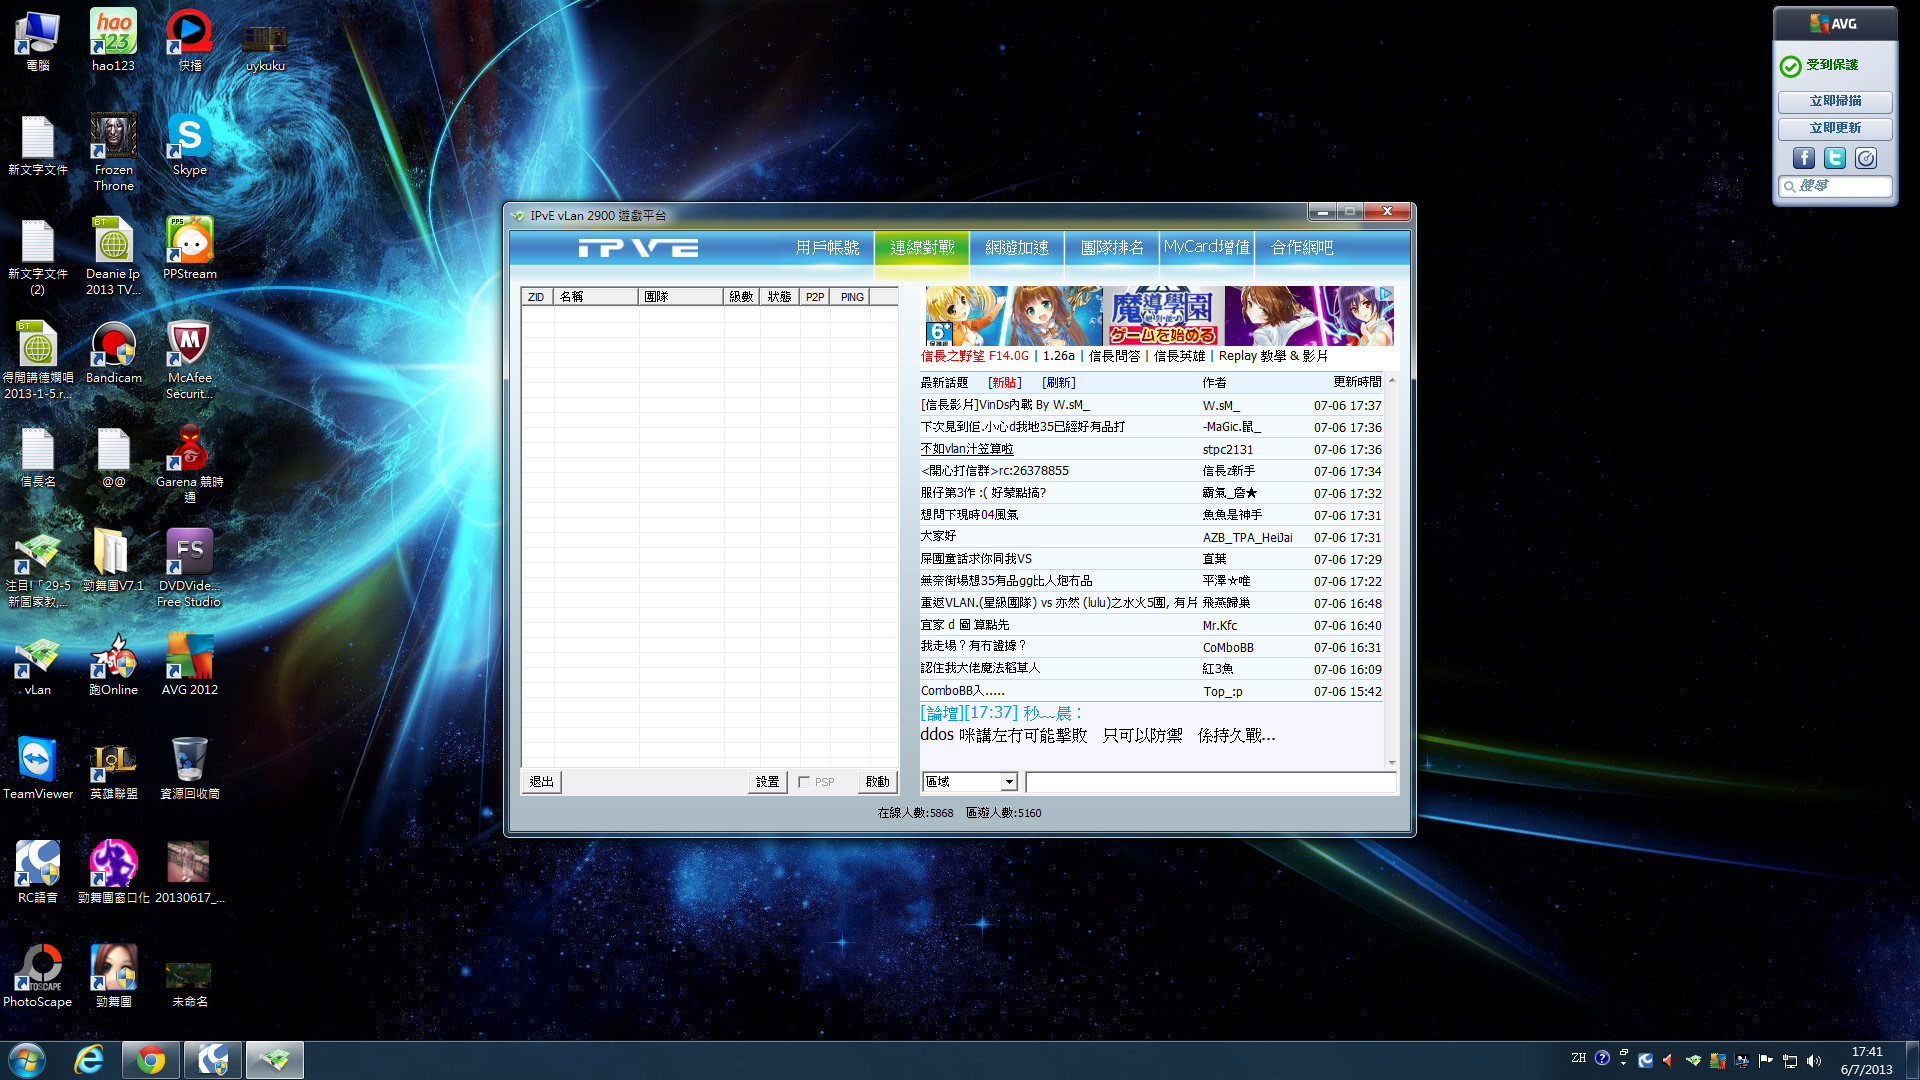Switch to the 團隊排名 tab
Image resolution: width=1920 pixels, height=1080 pixels.
tap(1112, 247)
